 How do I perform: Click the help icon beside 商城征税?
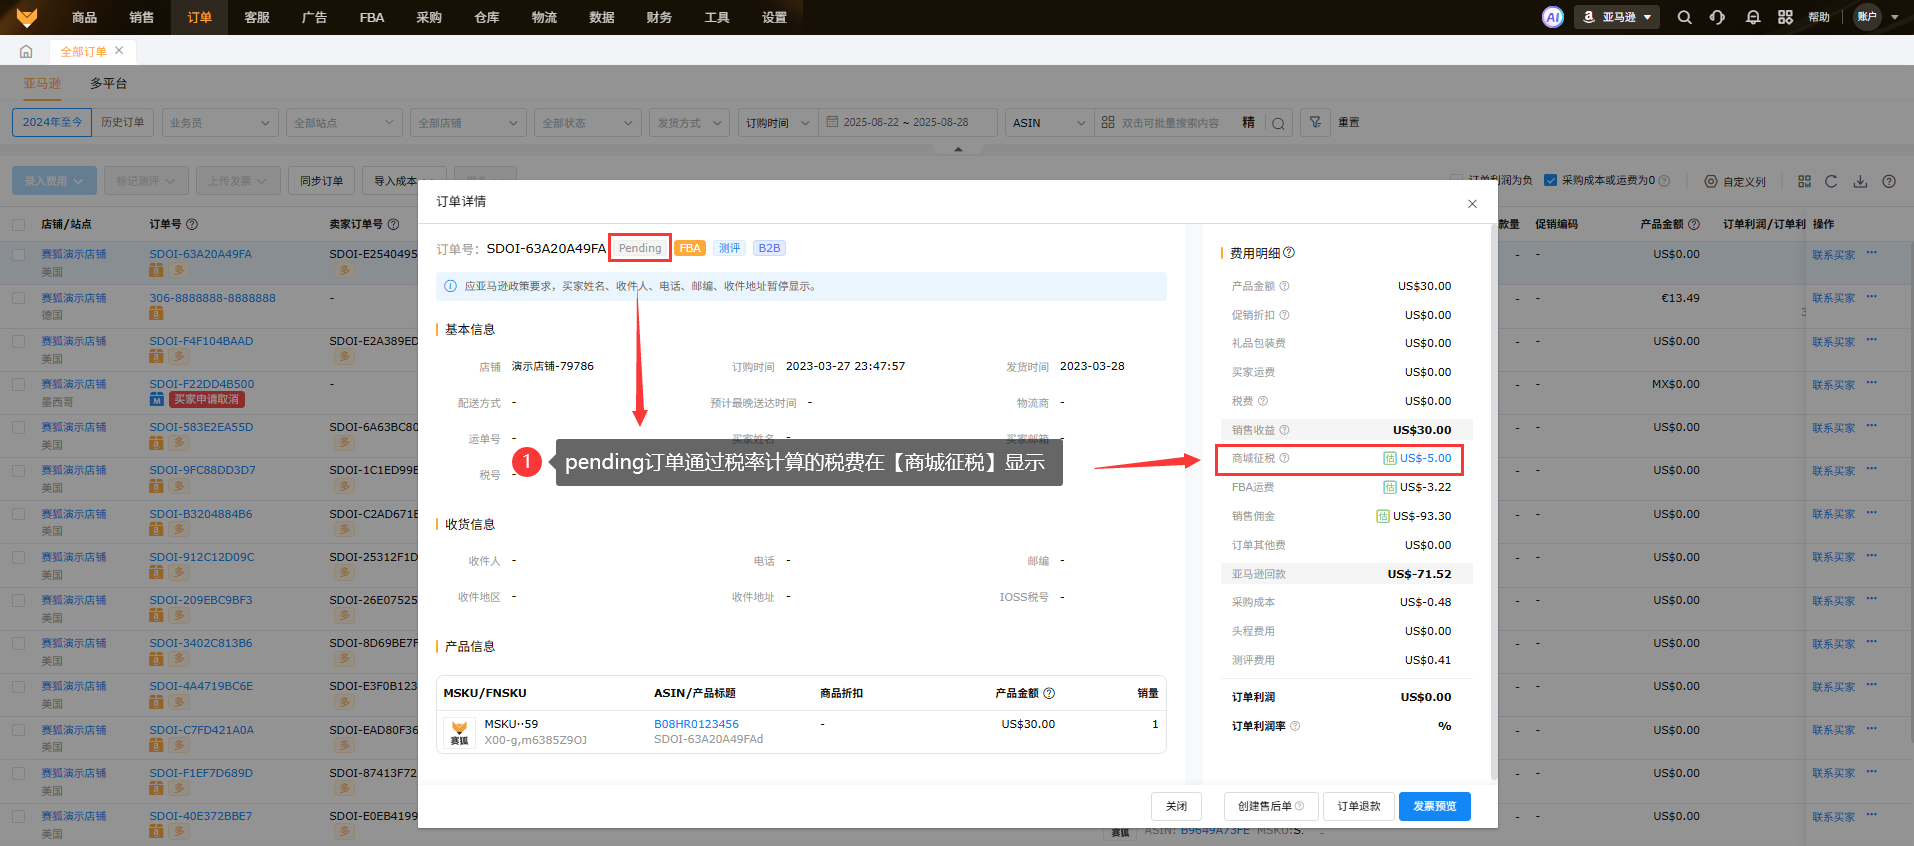(x=1284, y=458)
